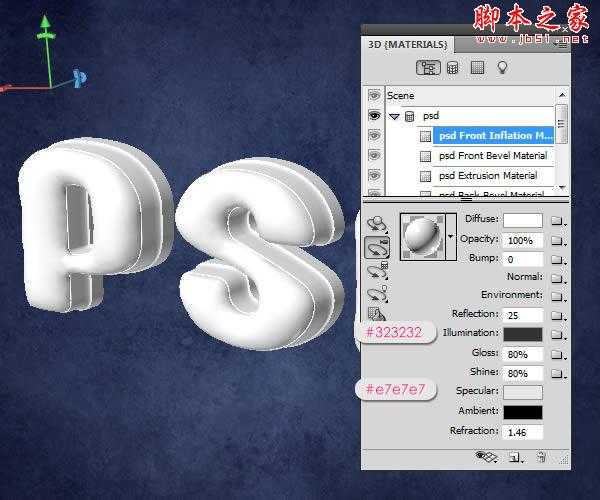Image resolution: width=600 pixels, height=500 pixels.
Task: Toggle Scene visibility eye
Action: tap(374, 95)
